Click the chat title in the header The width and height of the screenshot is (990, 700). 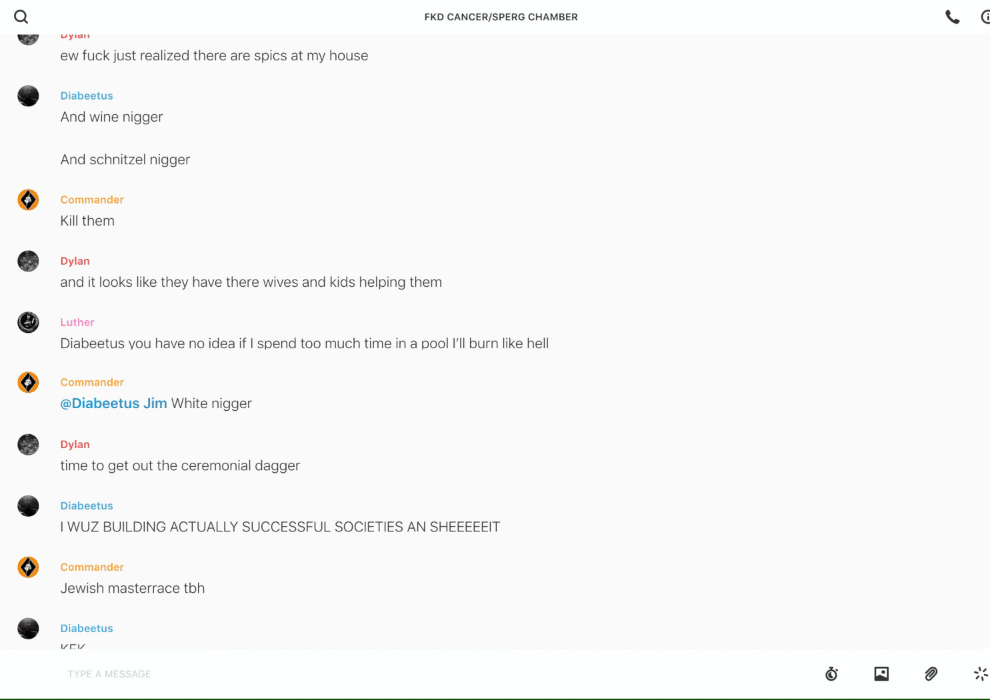501,17
